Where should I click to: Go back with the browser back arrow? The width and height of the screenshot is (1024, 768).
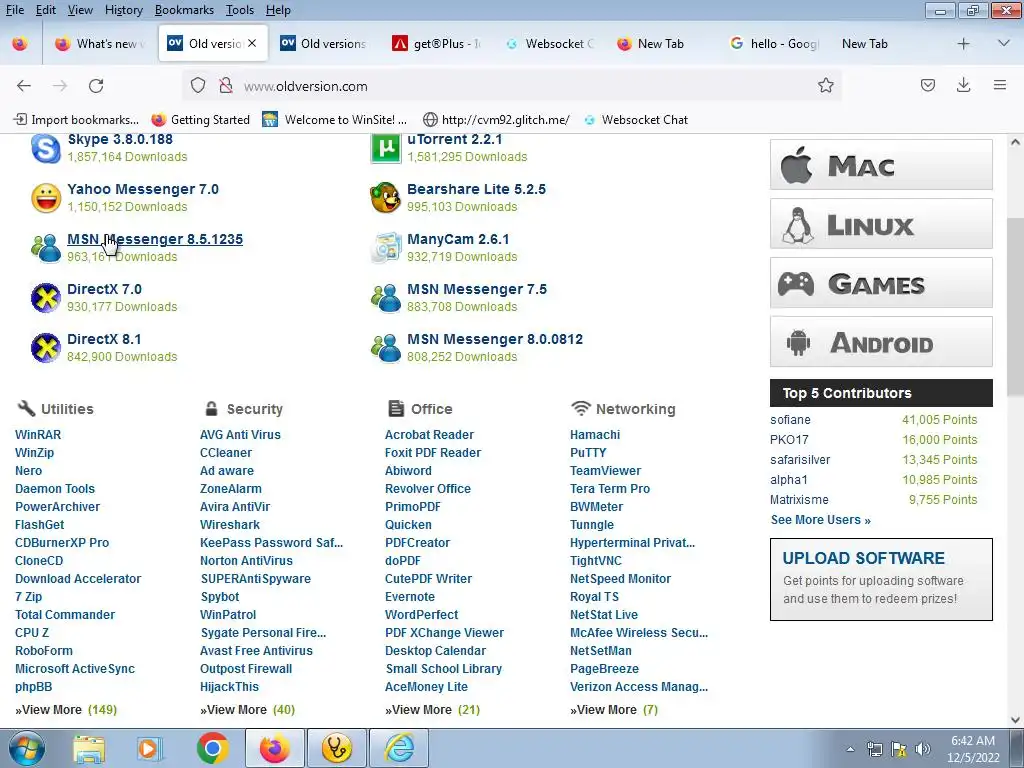[24, 86]
